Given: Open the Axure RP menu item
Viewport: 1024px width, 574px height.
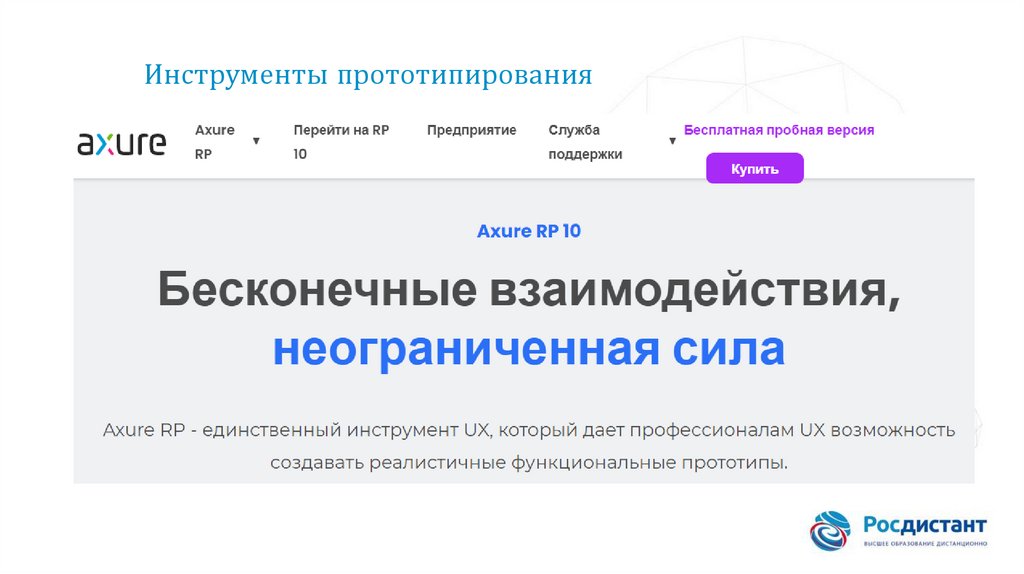Looking at the screenshot, I should 214,142.
